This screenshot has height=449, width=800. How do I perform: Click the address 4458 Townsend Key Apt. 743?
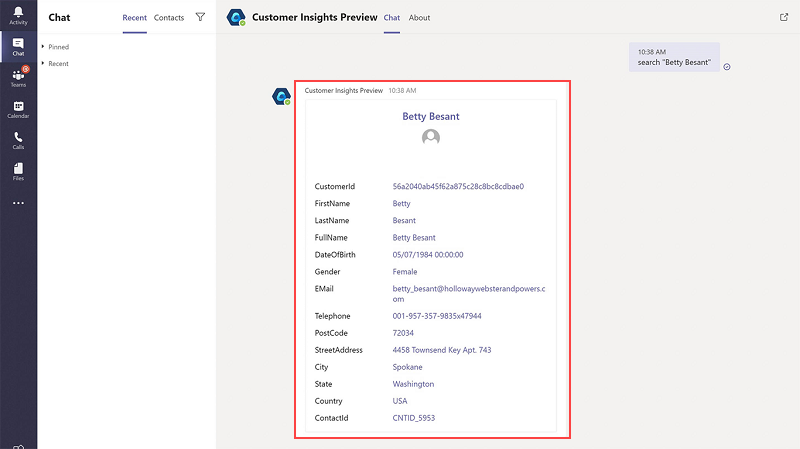(442, 350)
